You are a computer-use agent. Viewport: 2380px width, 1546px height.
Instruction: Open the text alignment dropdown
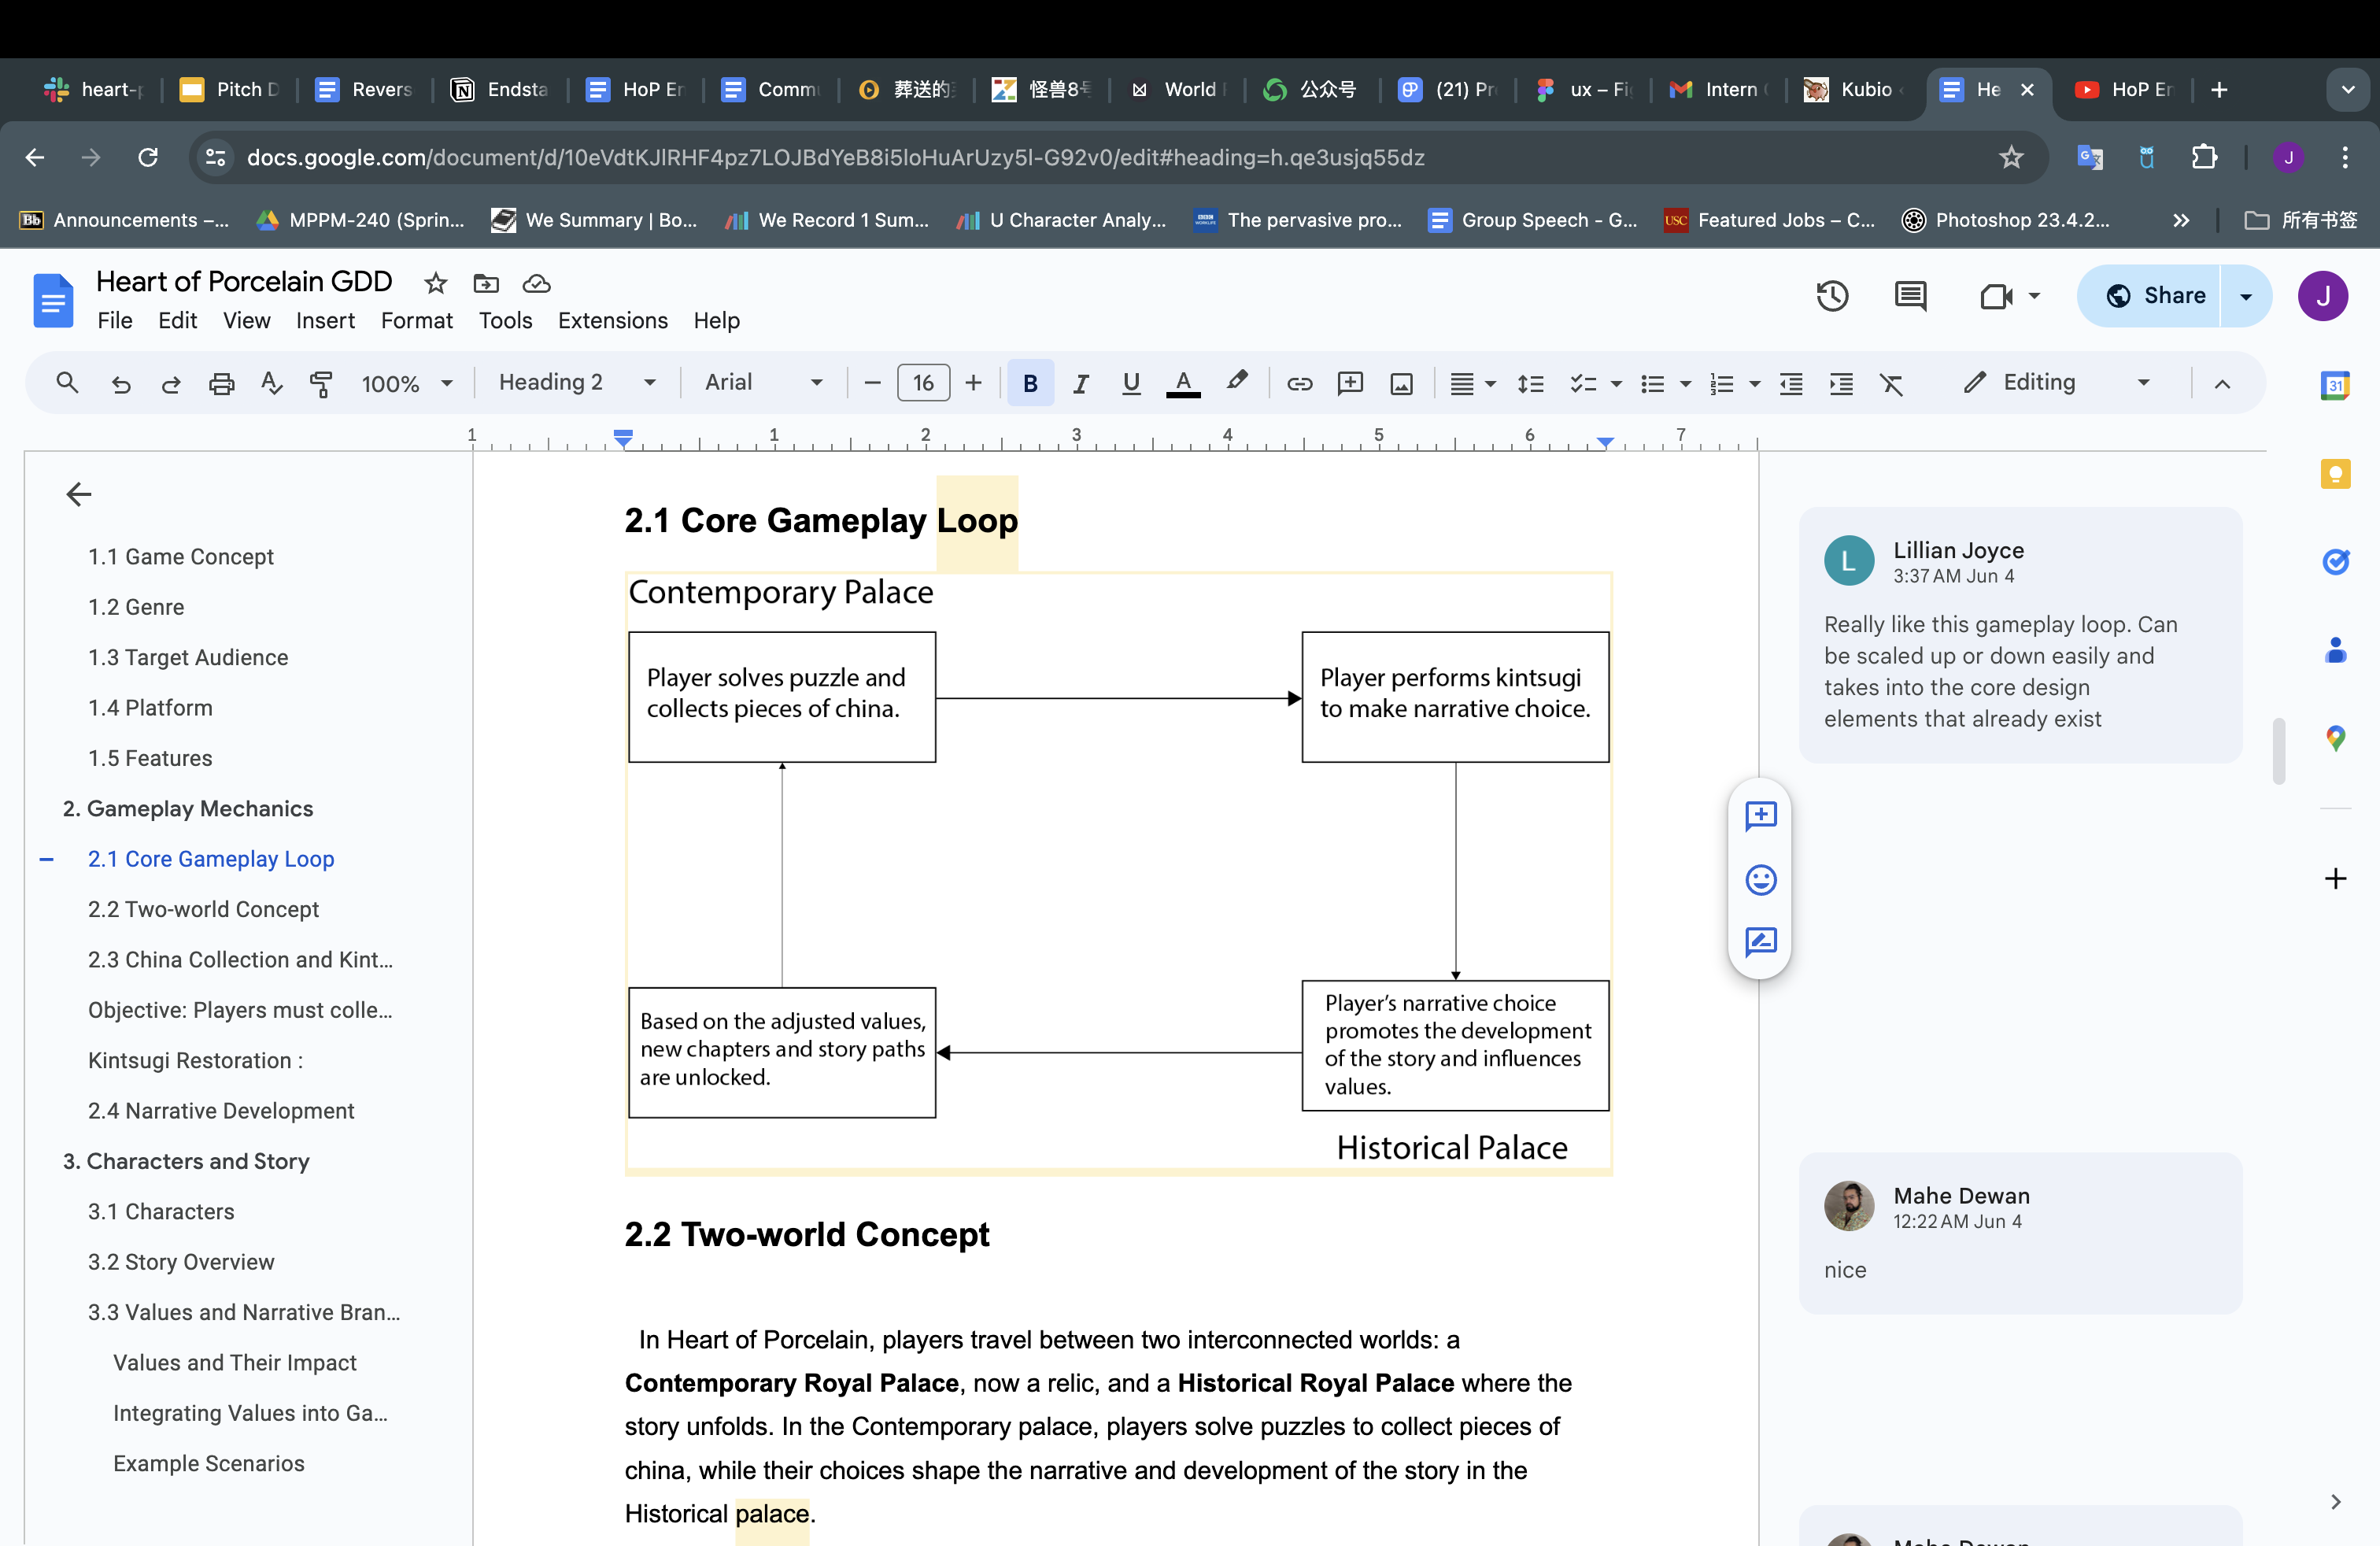1472,383
